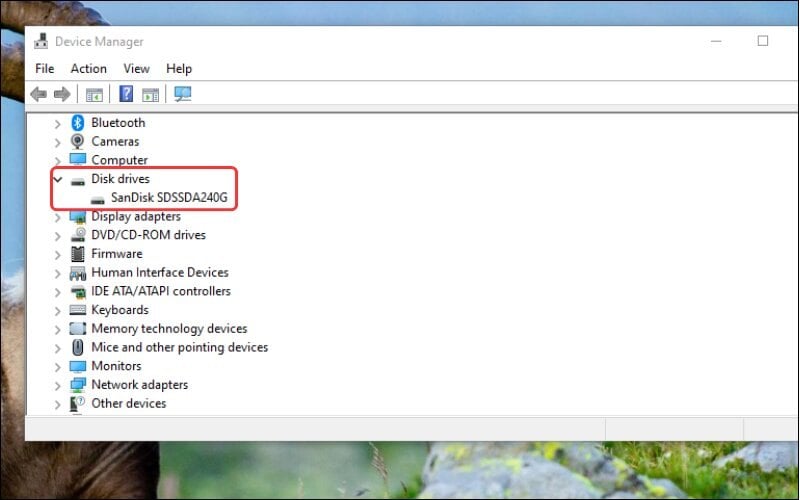
Task: Click the mouse icon beside Mice and other pointing devices
Action: [x=78, y=347]
